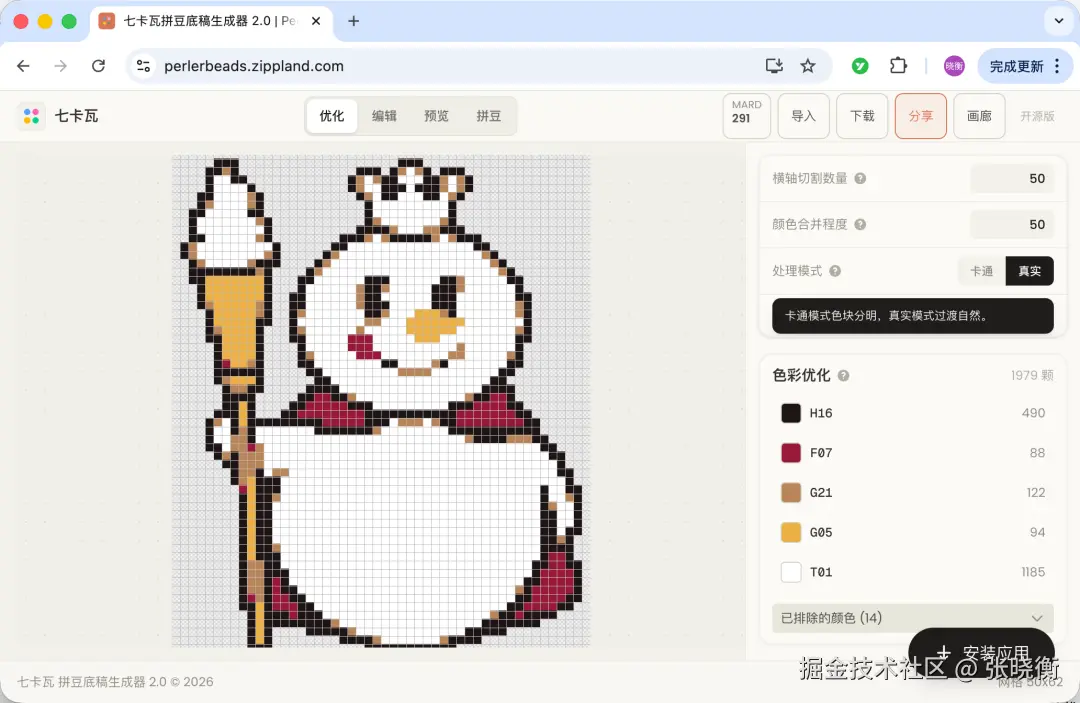Show help for 颜色合并程度

[860, 224]
